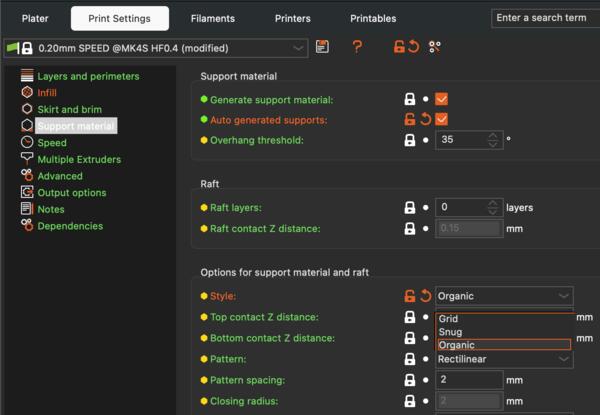Click the Overhang threshold label
Viewport: 600px width, 415px height.
257,140
